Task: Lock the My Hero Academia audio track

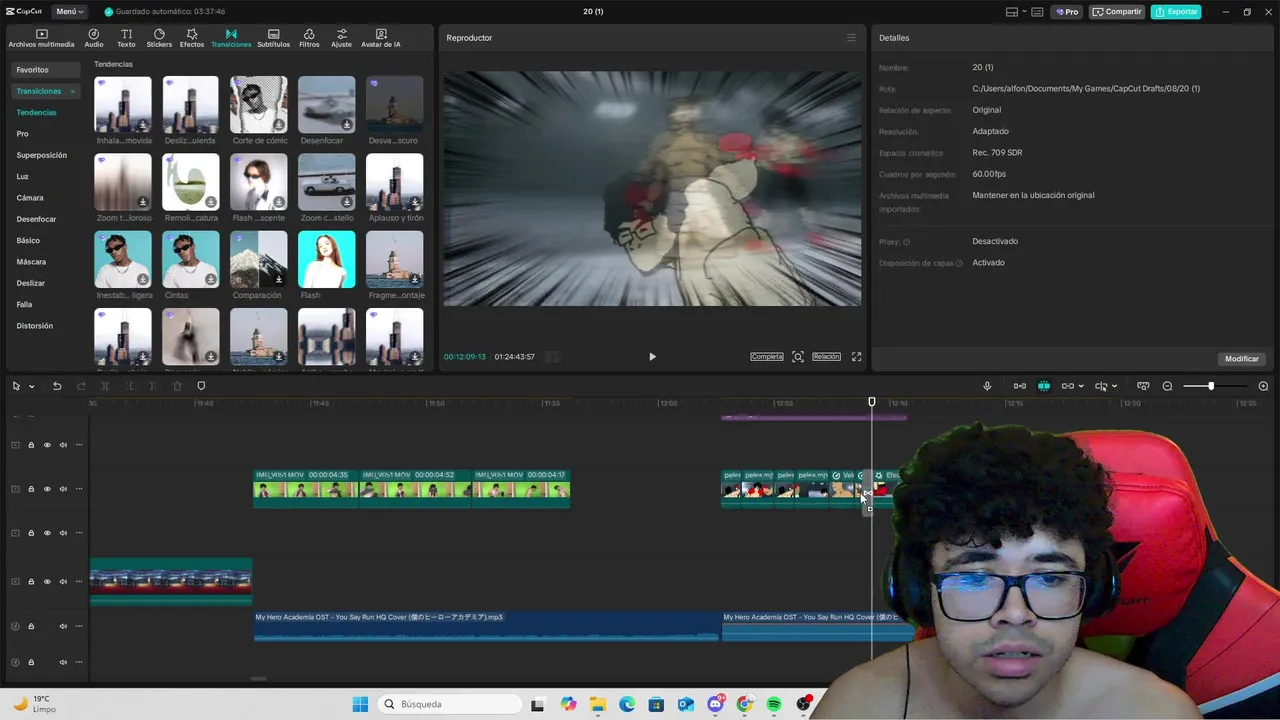Action: pos(31,626)
